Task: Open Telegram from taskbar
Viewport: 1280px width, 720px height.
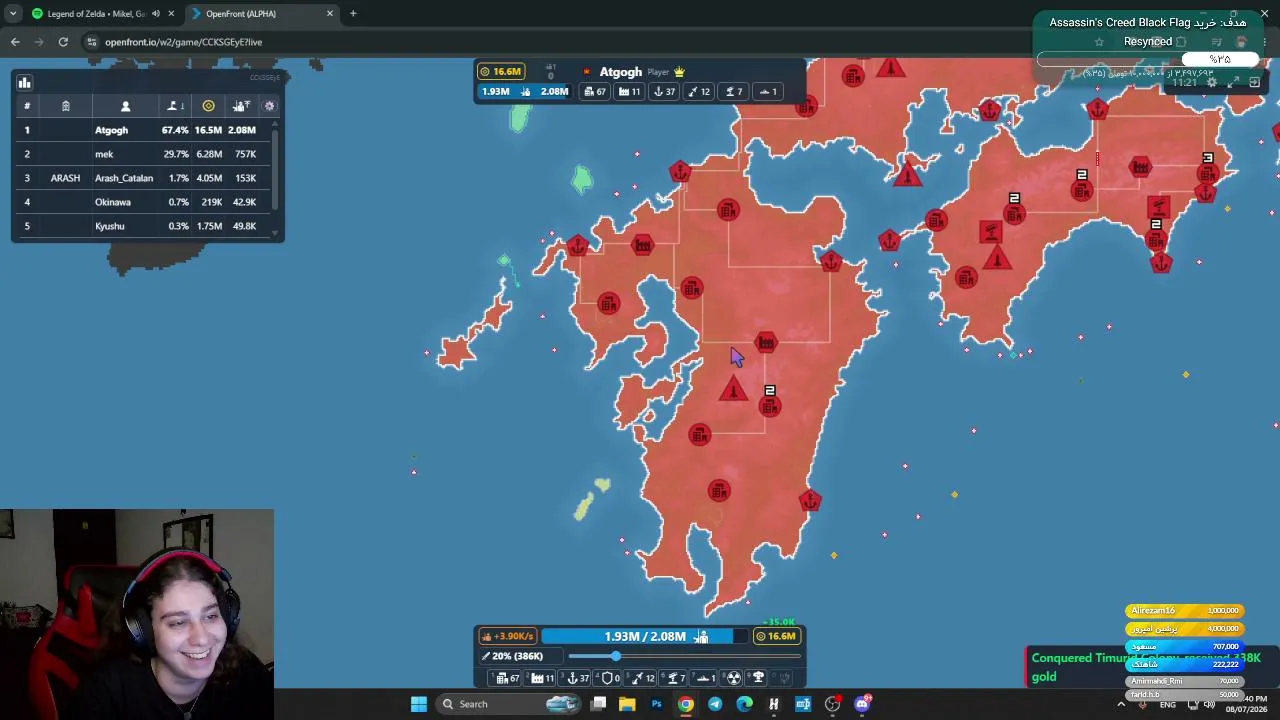Action: (x=715, y=704)
